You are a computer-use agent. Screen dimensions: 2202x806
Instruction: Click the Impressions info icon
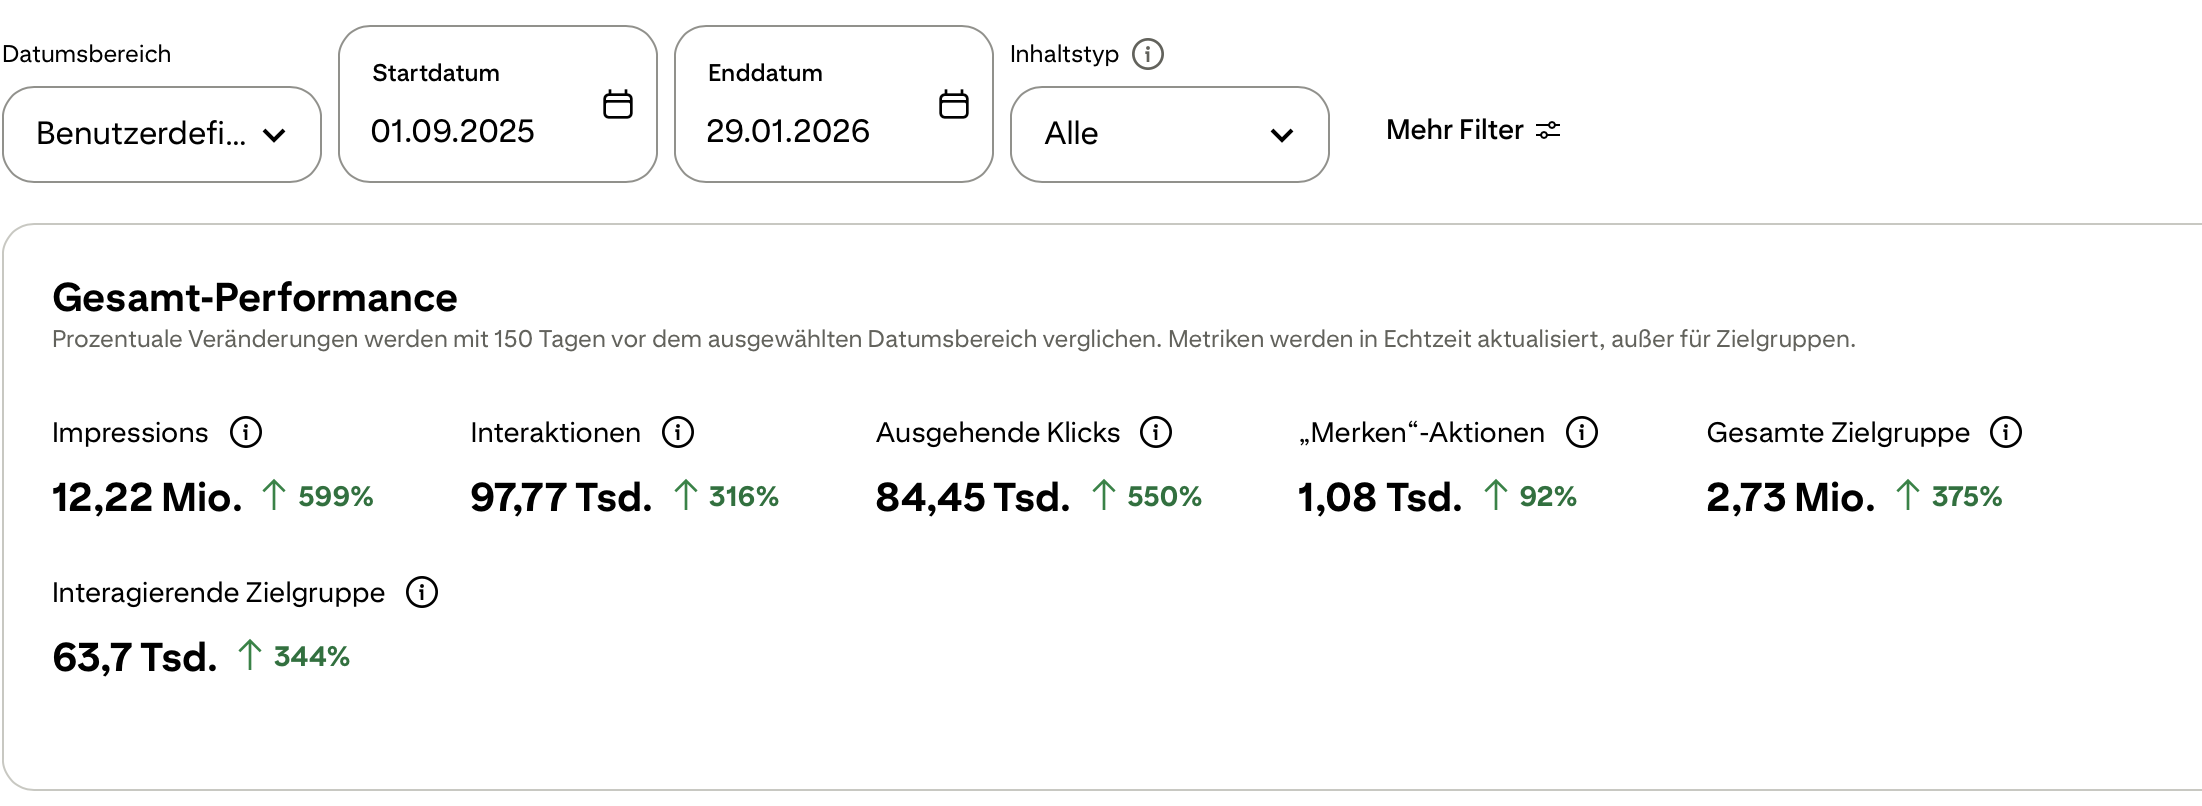pyautogui.click(x=246, y=432)
